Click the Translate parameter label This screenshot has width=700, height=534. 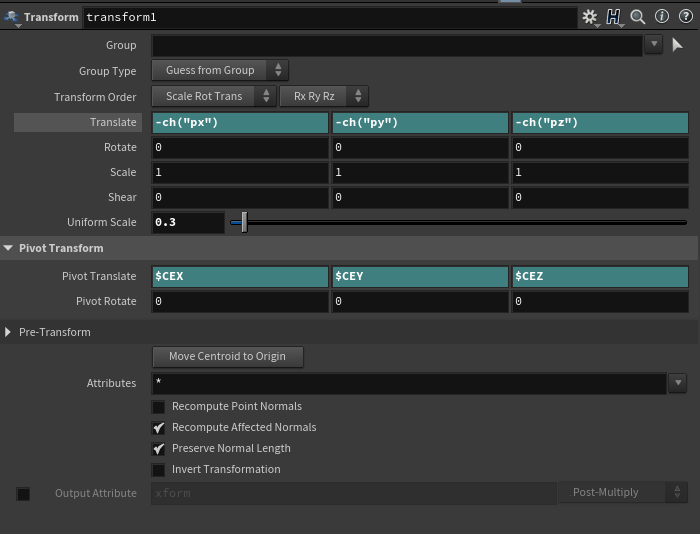click(113, 122)
